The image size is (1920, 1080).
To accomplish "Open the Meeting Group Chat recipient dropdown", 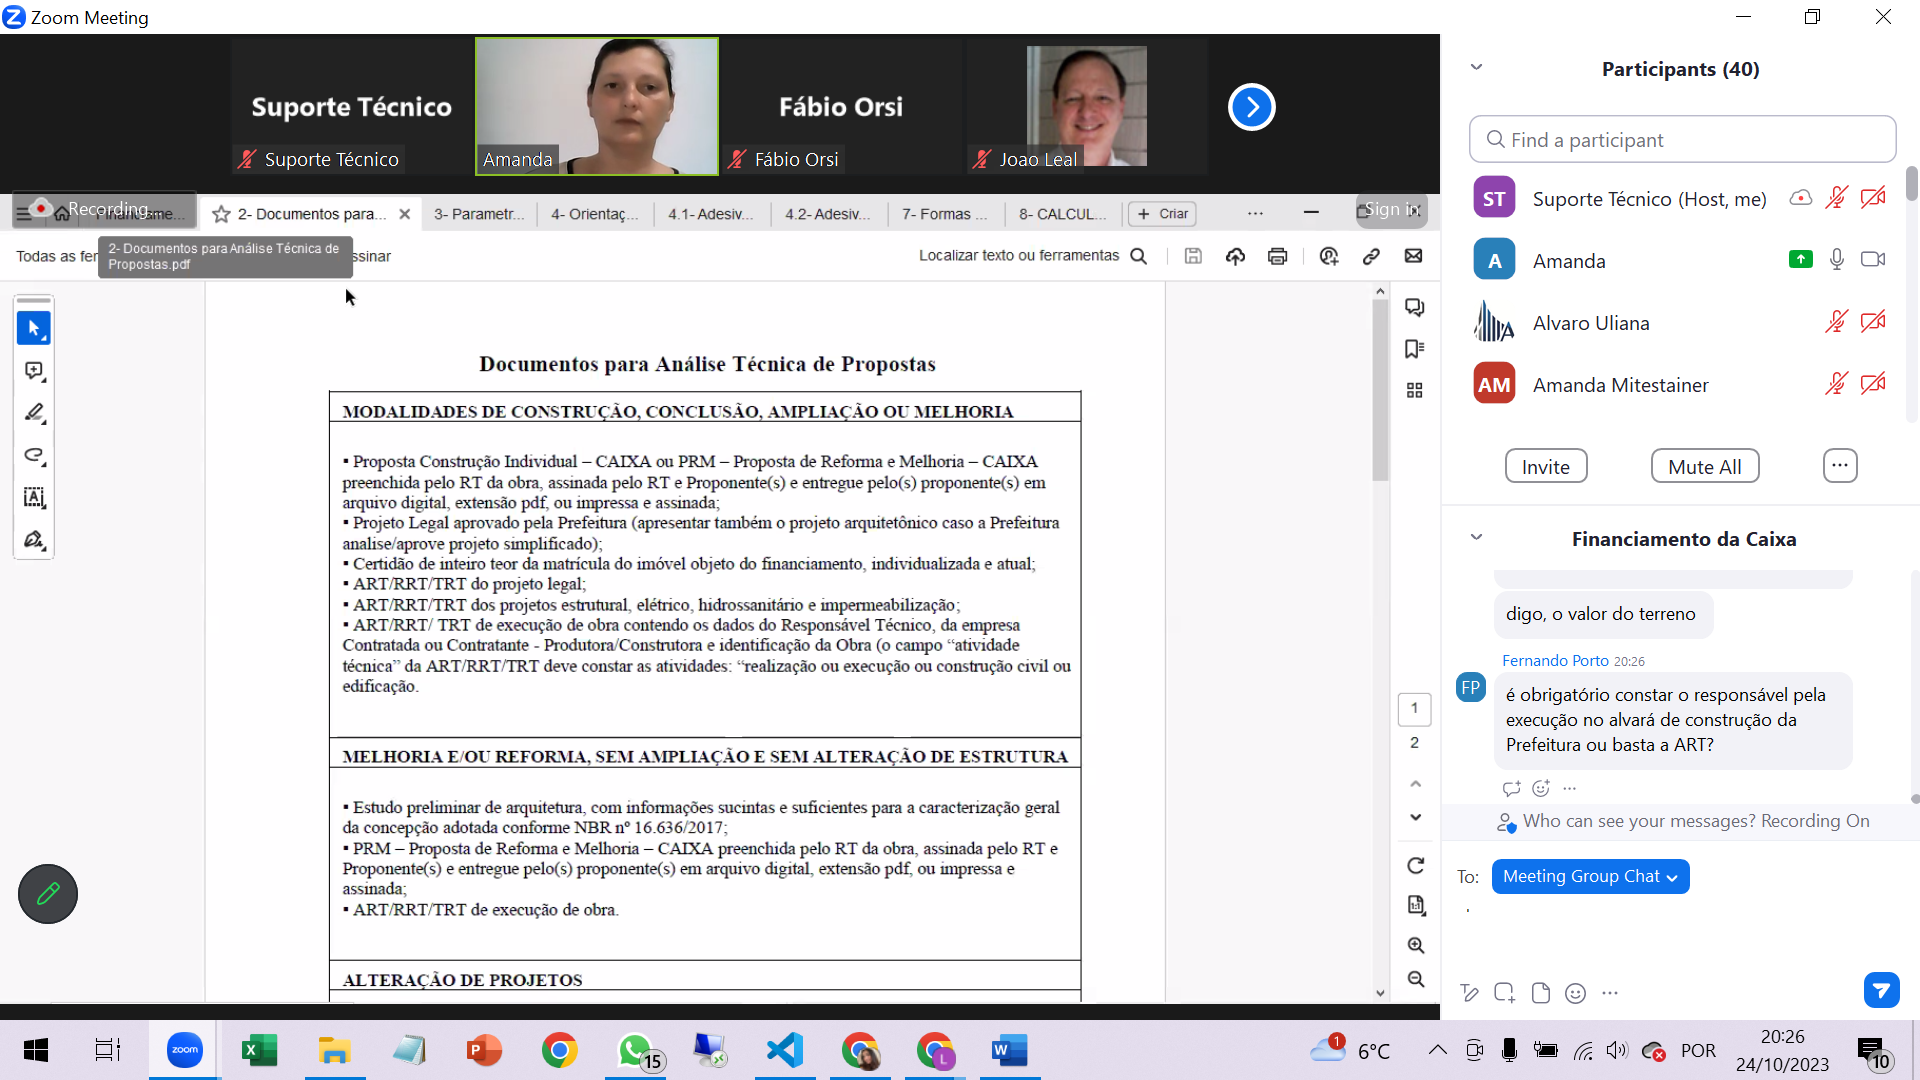I will point(1590,876).
